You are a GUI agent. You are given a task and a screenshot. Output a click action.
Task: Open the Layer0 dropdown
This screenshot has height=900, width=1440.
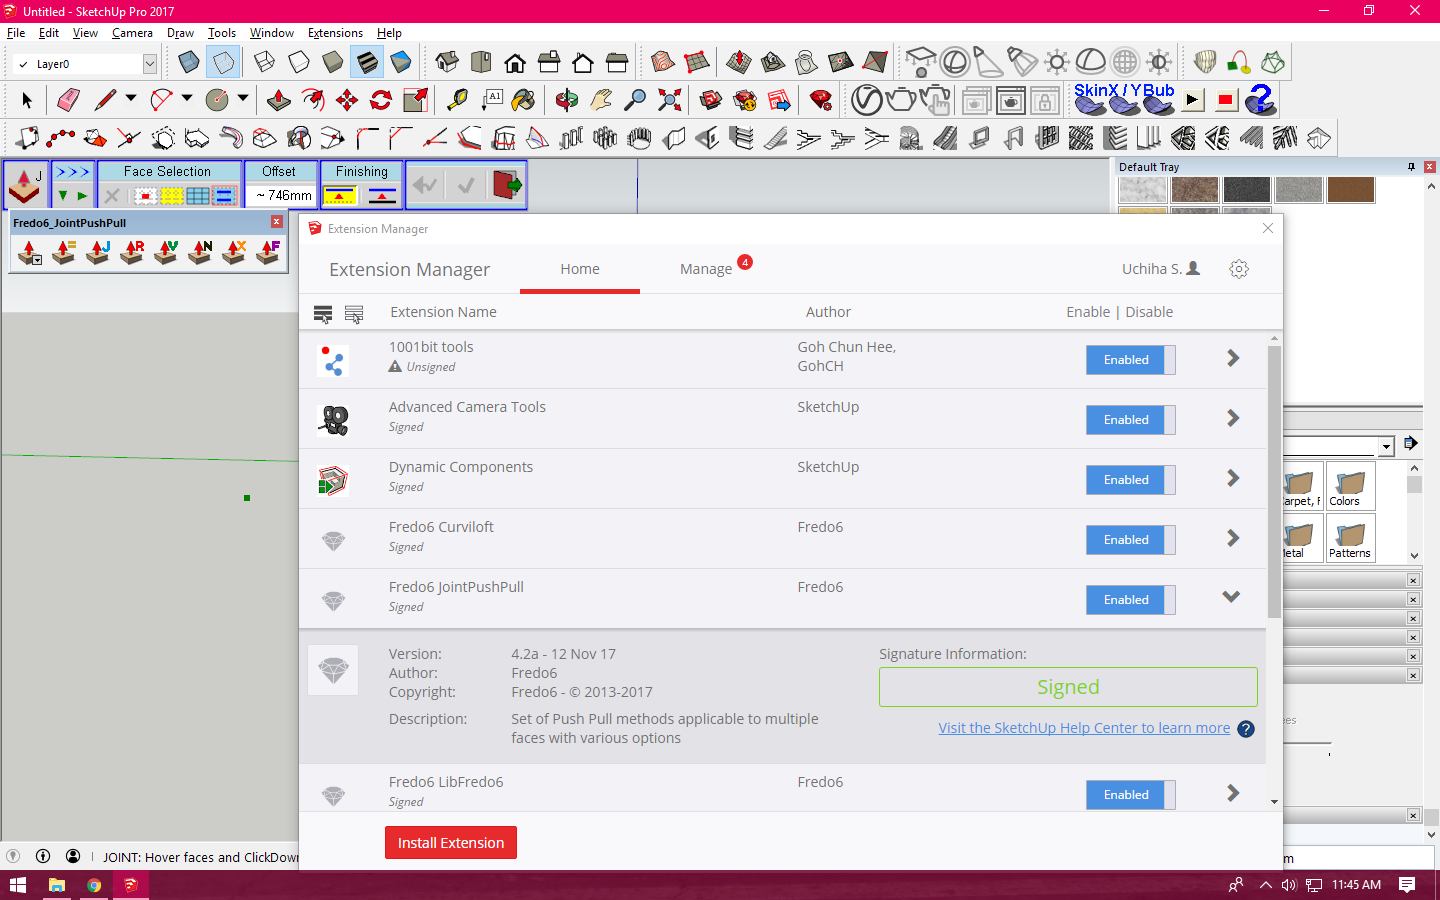pos(150,64)
